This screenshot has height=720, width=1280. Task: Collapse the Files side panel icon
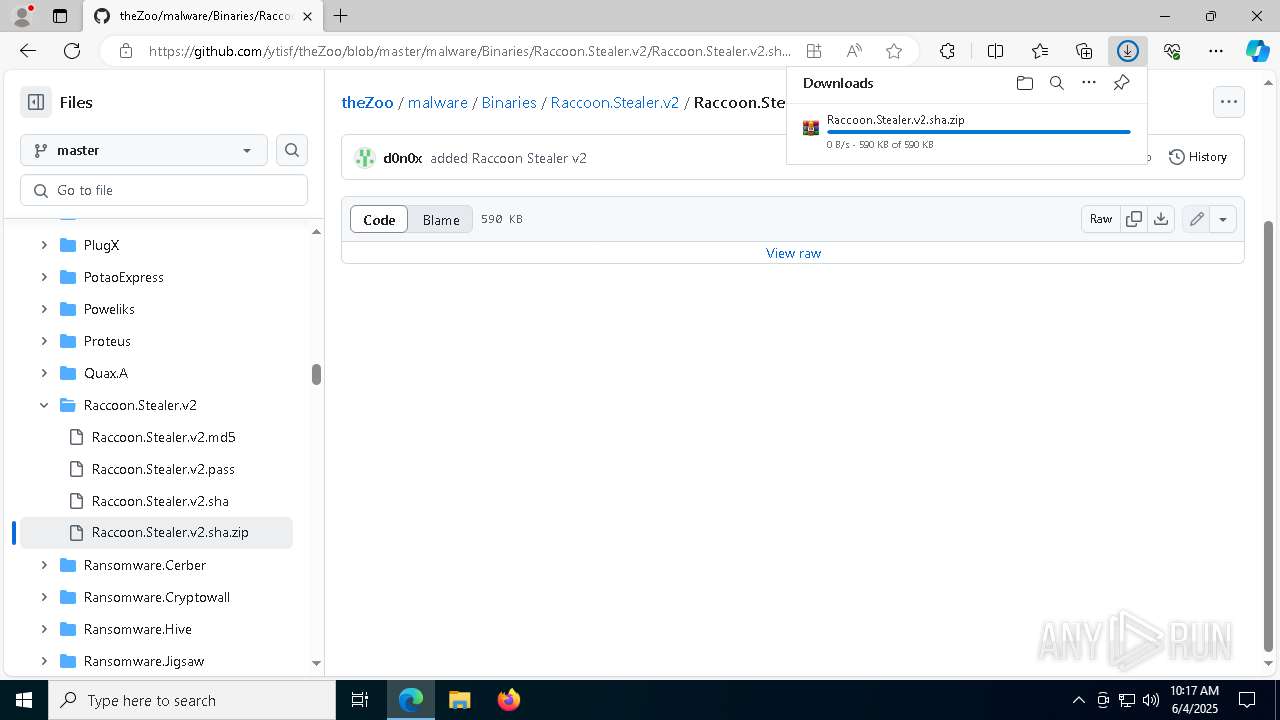point(36,102)
